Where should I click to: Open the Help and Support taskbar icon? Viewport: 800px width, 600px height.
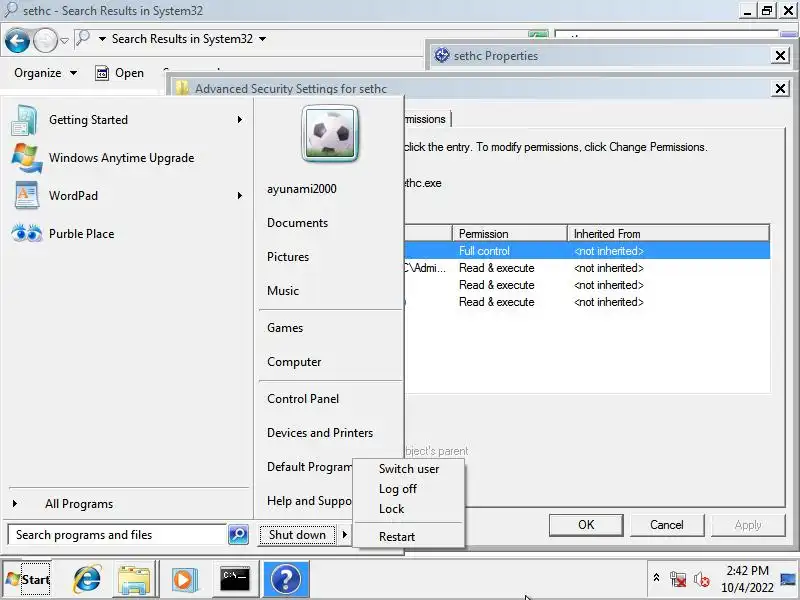pos(286,580)
